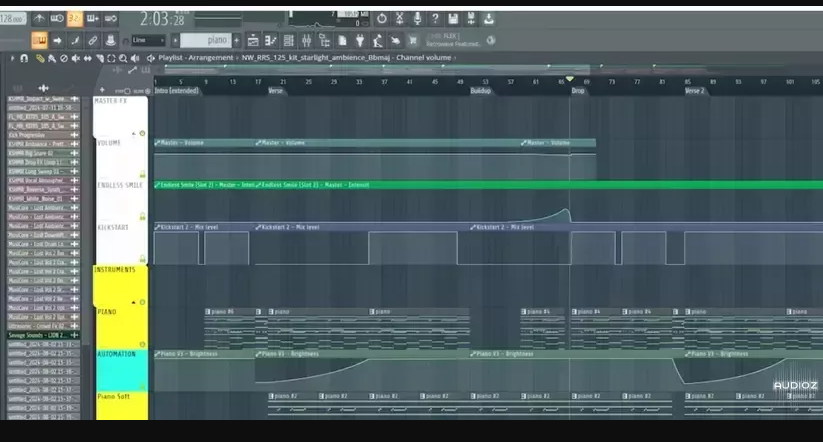This screenshot has width=823, height=442.
Task: Add new pattern with plus button
Action: [x=237, y=40]
